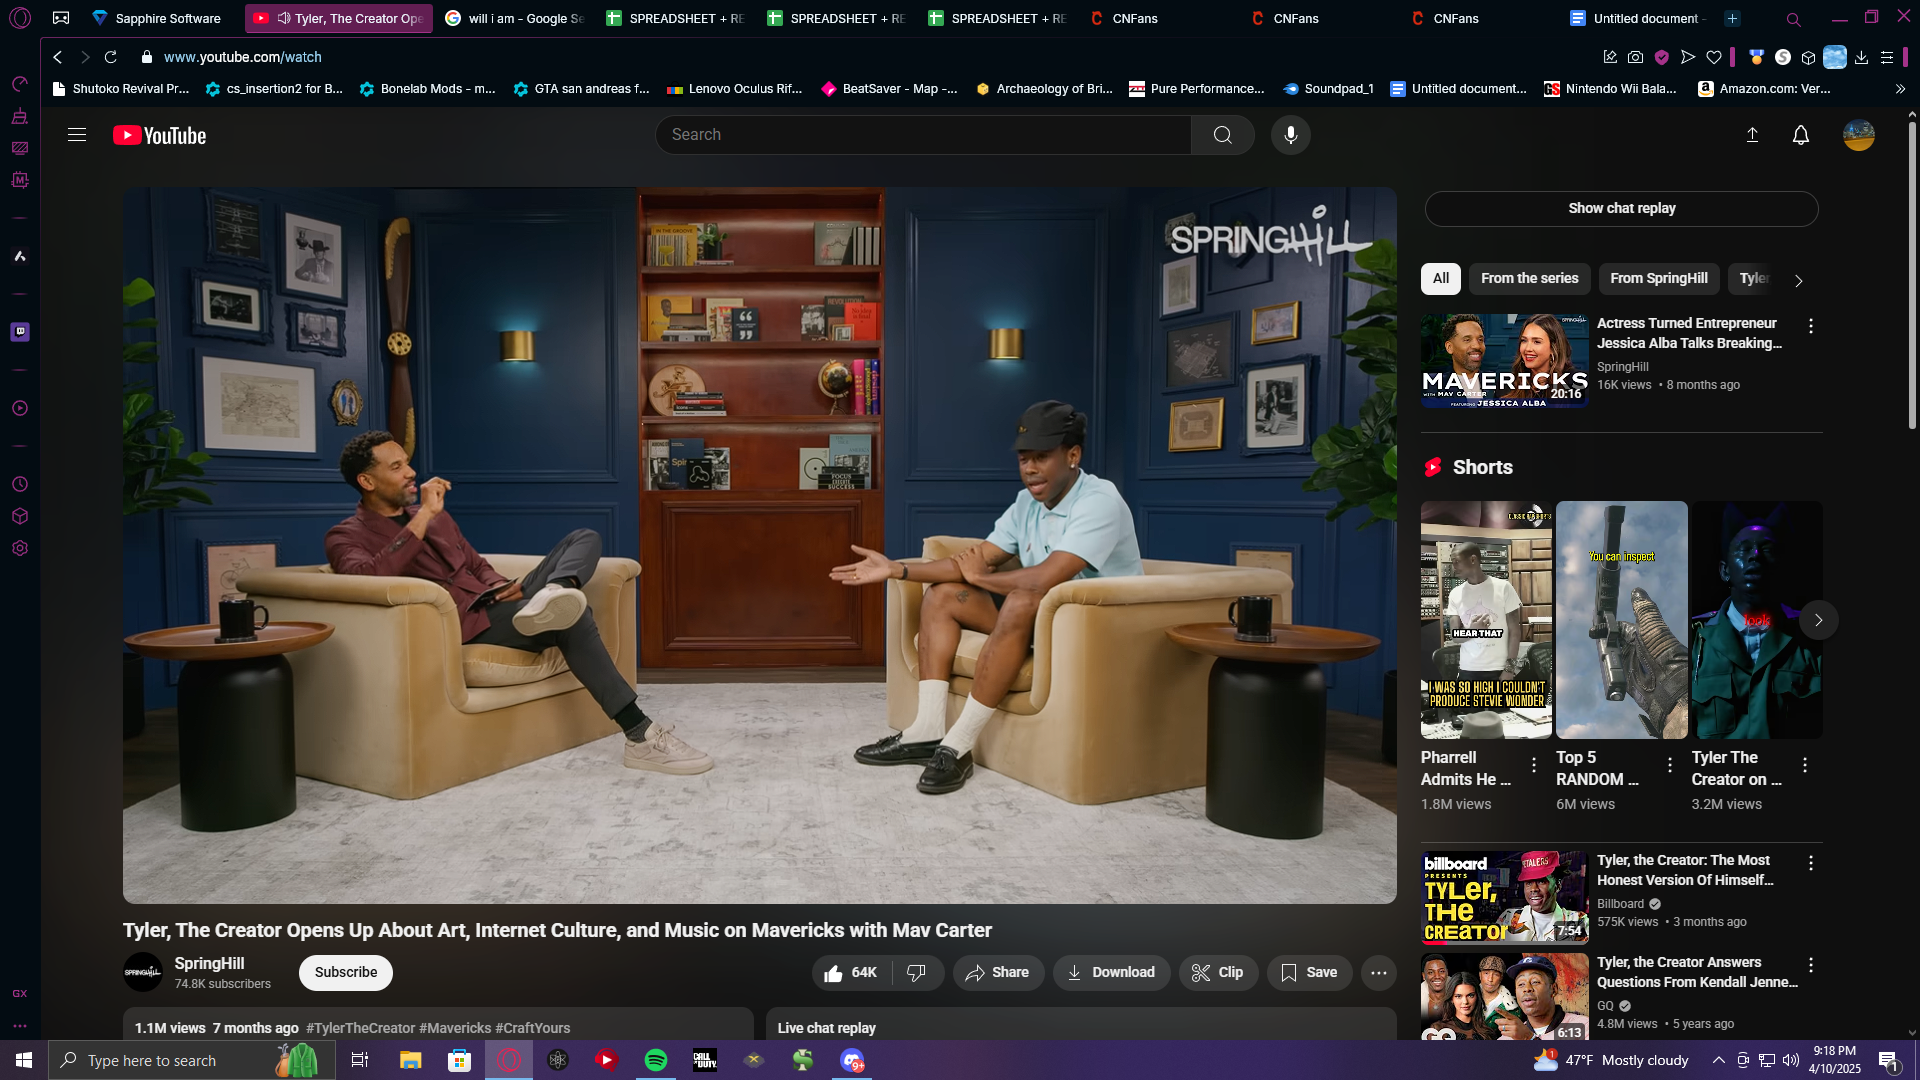
Task: Open the #TylerTheCreator hashtag link
Action: point(360,1028)
